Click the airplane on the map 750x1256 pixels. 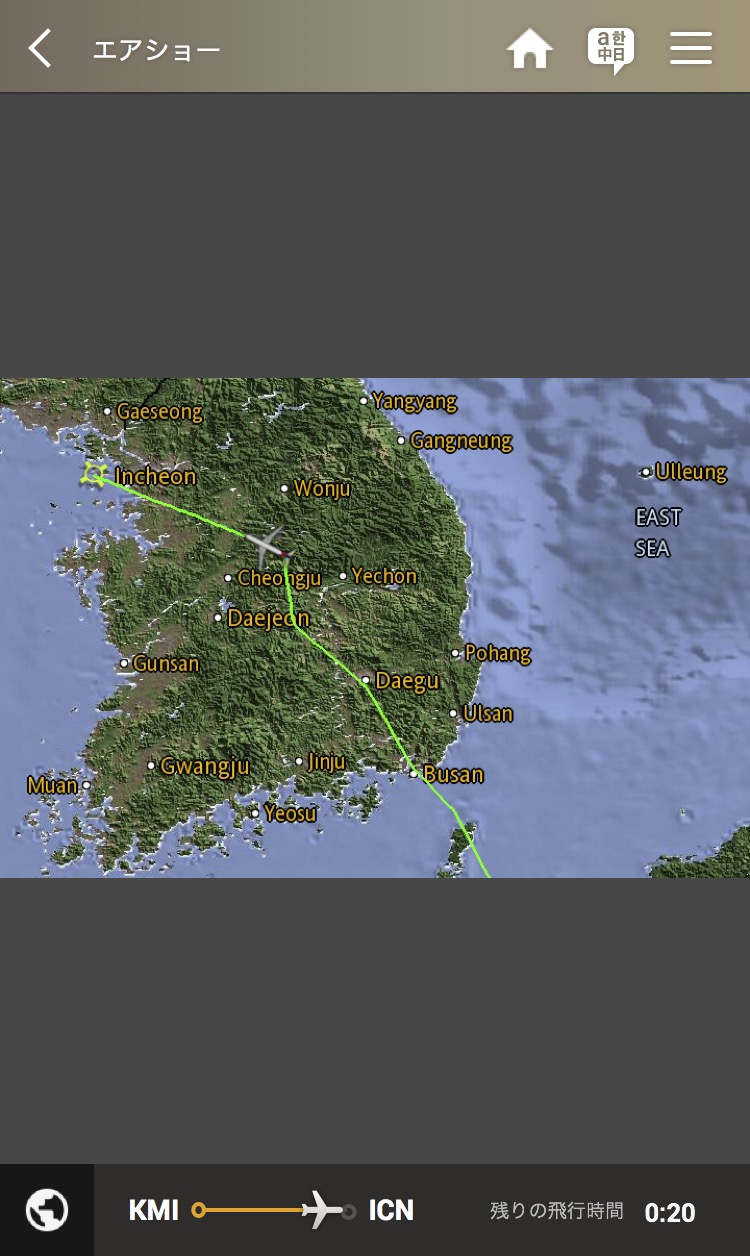coord(268,546)
